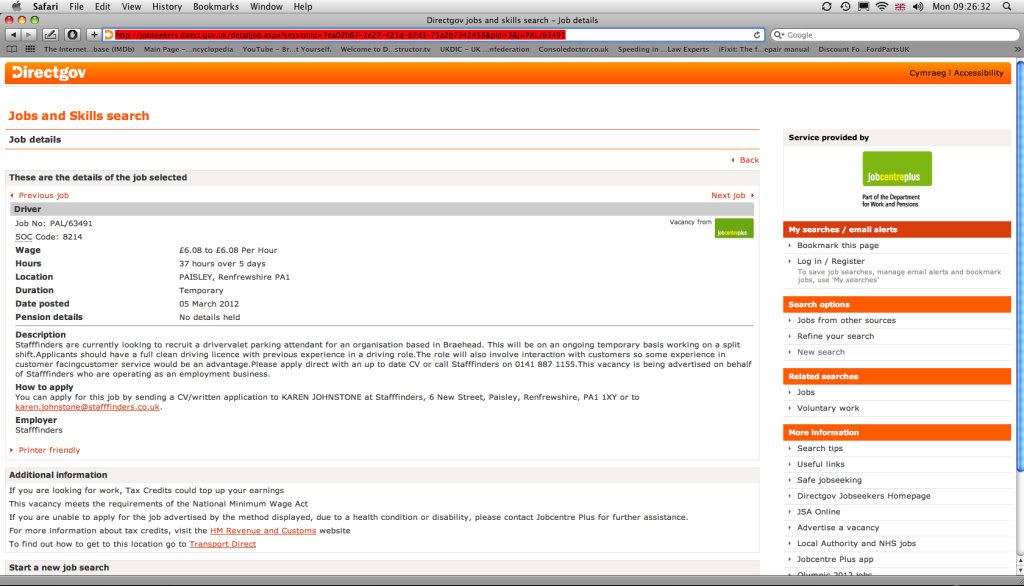Image resolution: width=1024 pixels, height=586 pixels.
Task: Open the display menu bar icon
Action: click(863, 7)
